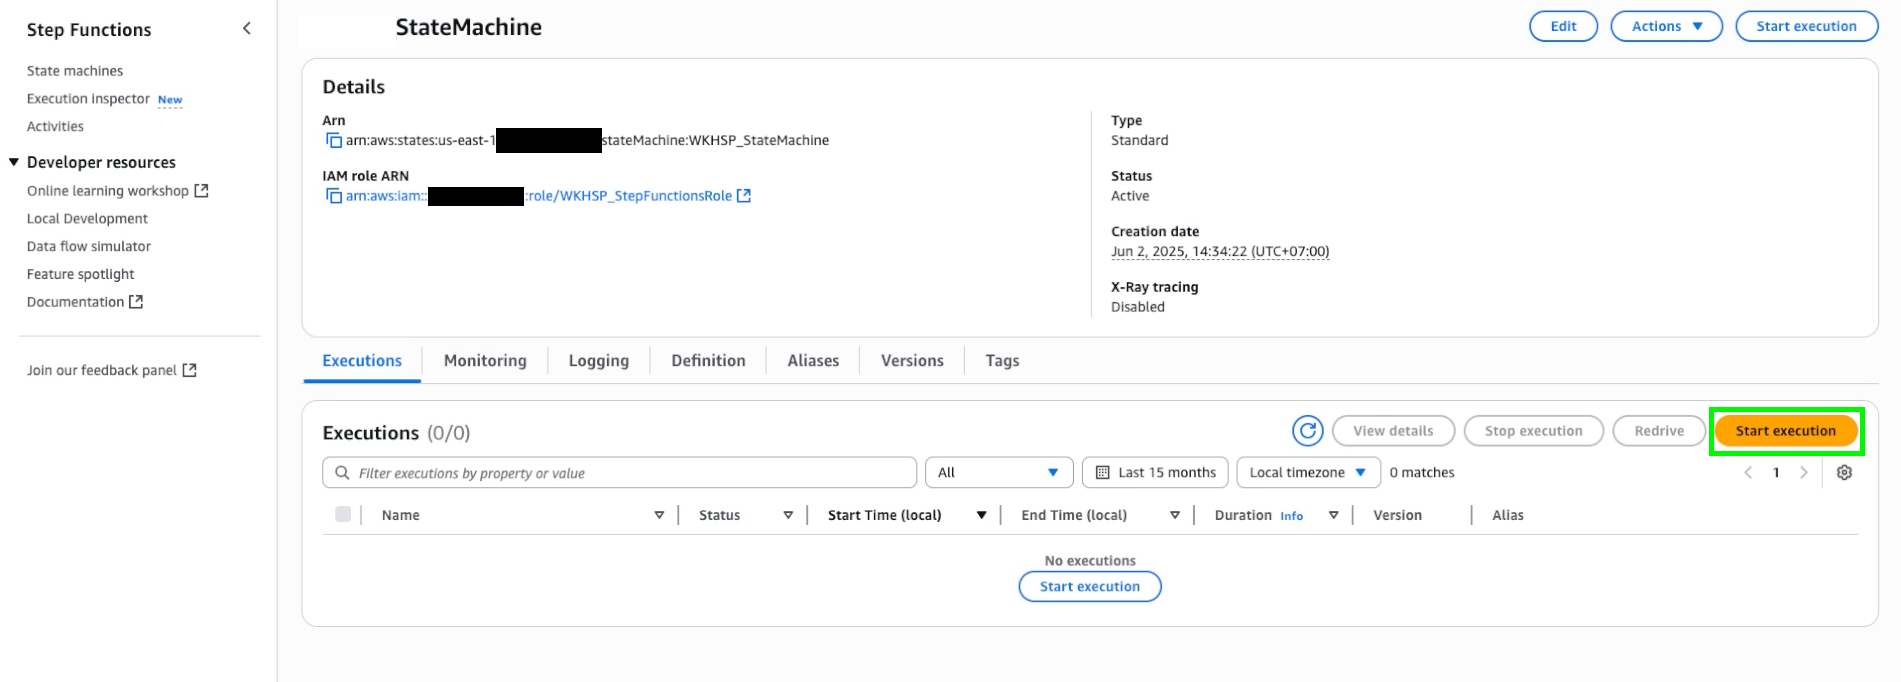Click calendar icon in date range
Image resolution: width=1901 pixels, height=682 pixels.
(1102, 473)
